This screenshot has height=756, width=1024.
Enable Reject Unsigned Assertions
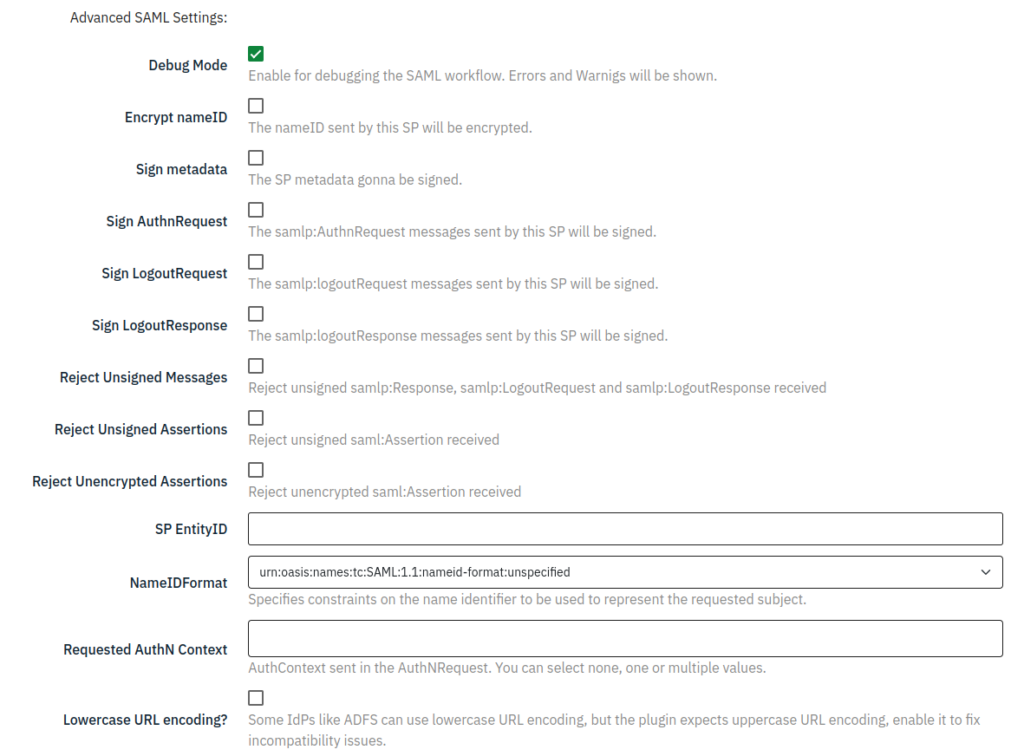click(256, 418)
